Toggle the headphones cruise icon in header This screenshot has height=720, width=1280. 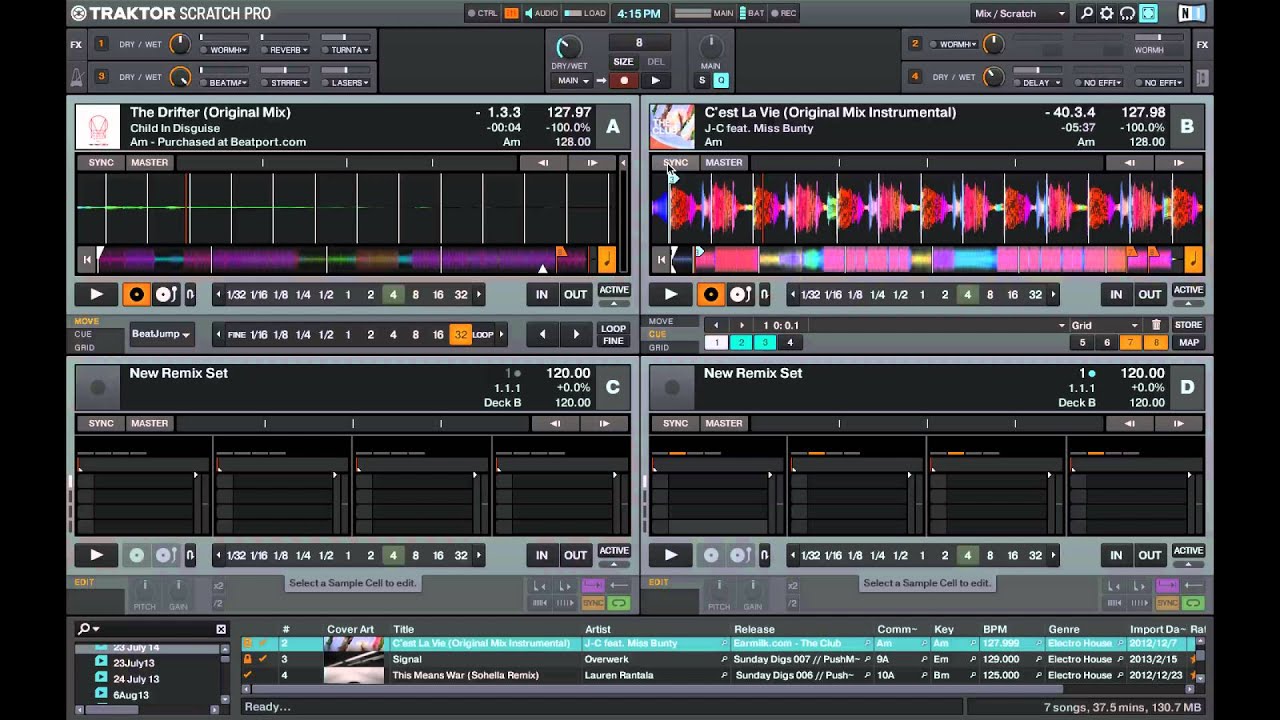(1127, 14)
